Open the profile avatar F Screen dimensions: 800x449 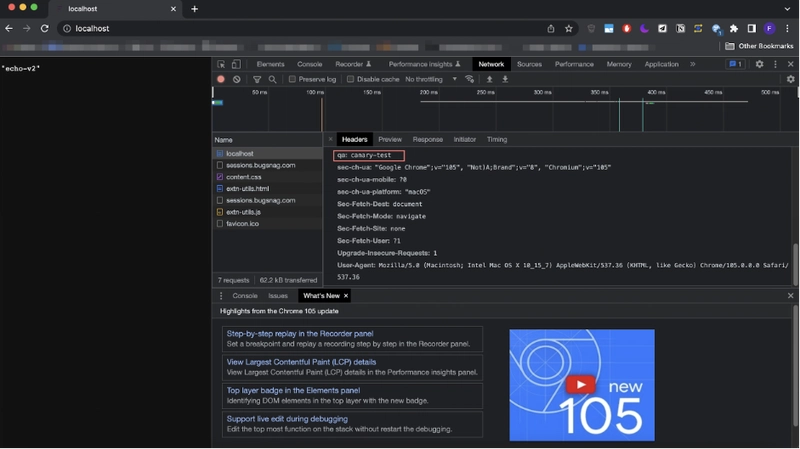click(x=769, y=29)
